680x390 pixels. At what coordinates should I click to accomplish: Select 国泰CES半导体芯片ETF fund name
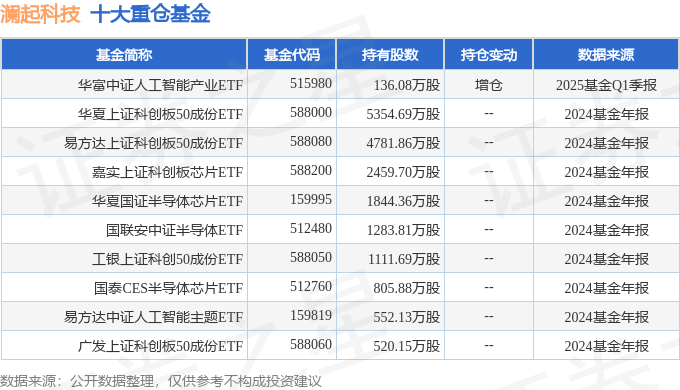tap(168, 288)
